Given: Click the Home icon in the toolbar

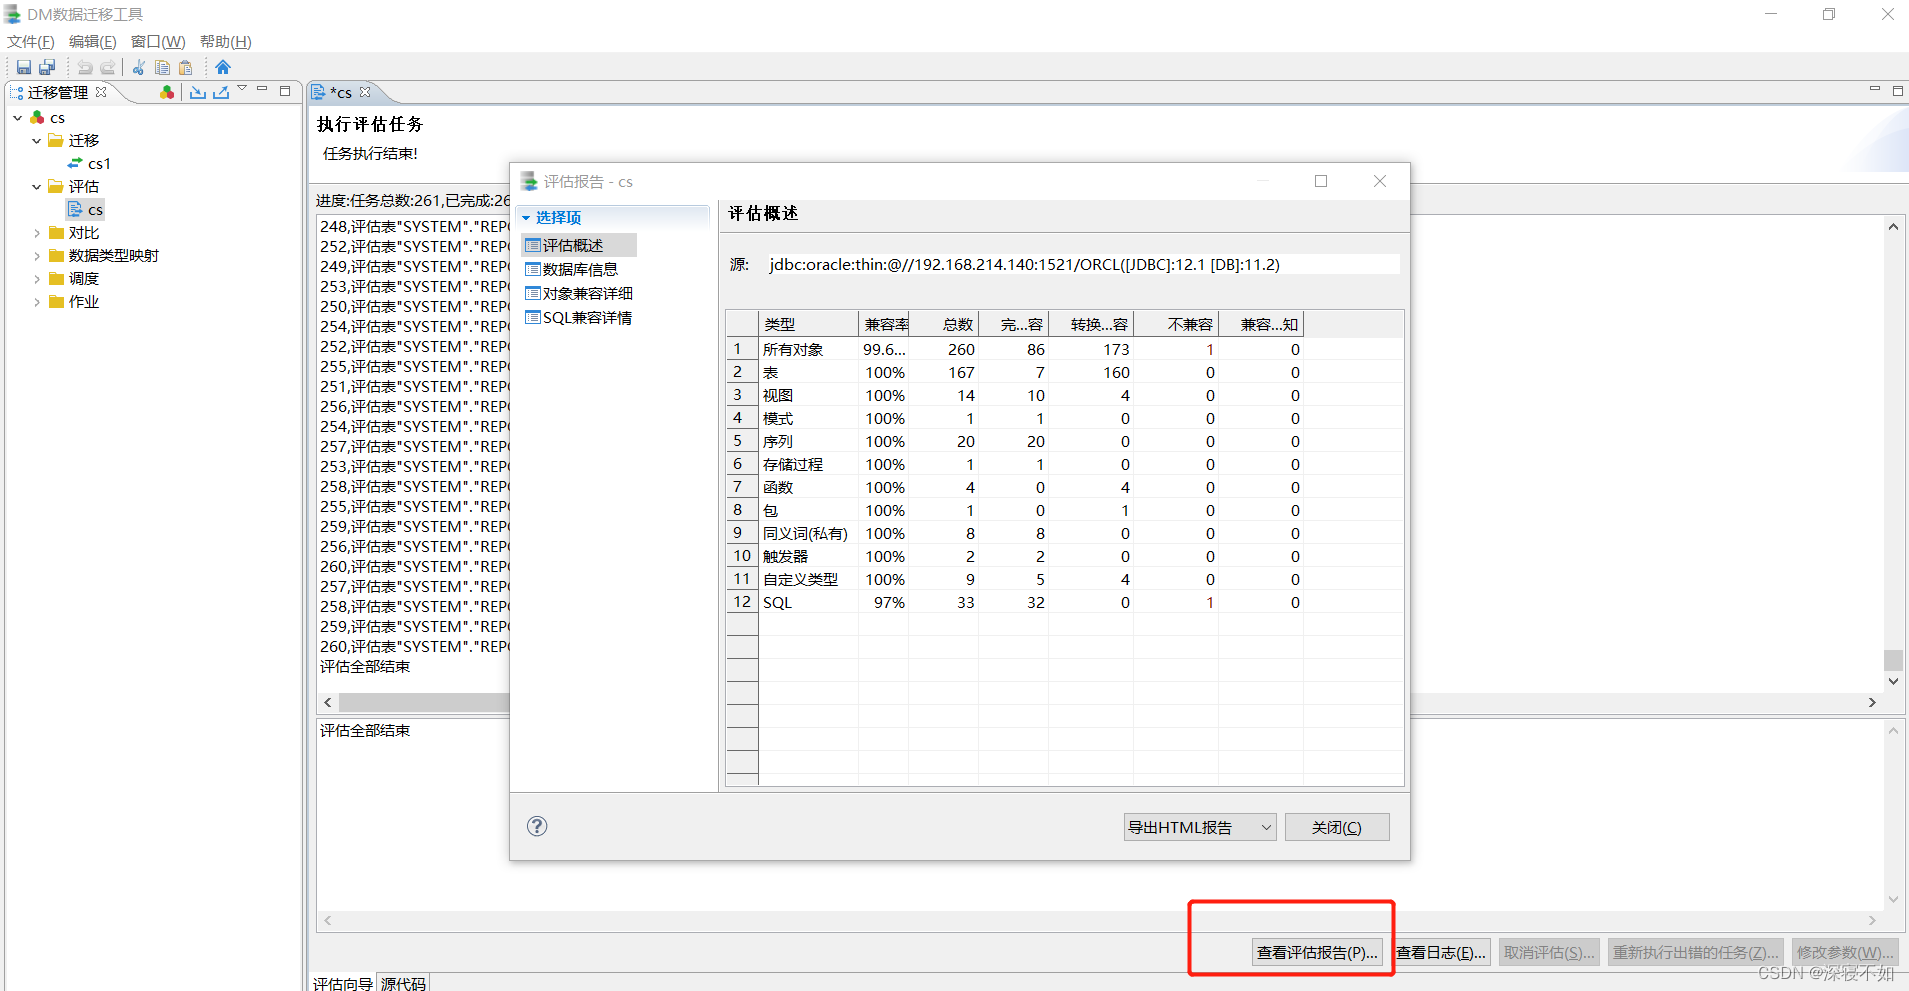Looking at the screenshot, I should (223, 67).
